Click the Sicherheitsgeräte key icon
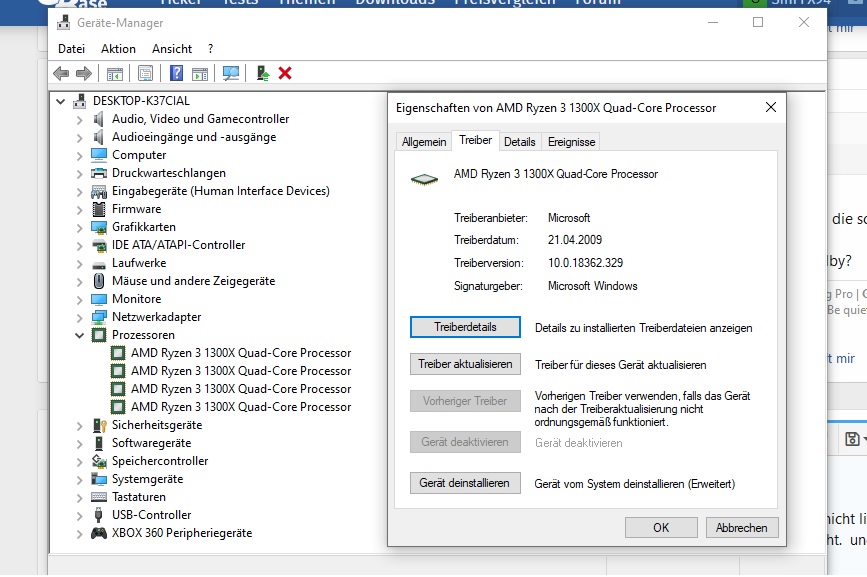Screen dimensions: 867x577 [x=100, y=425]
